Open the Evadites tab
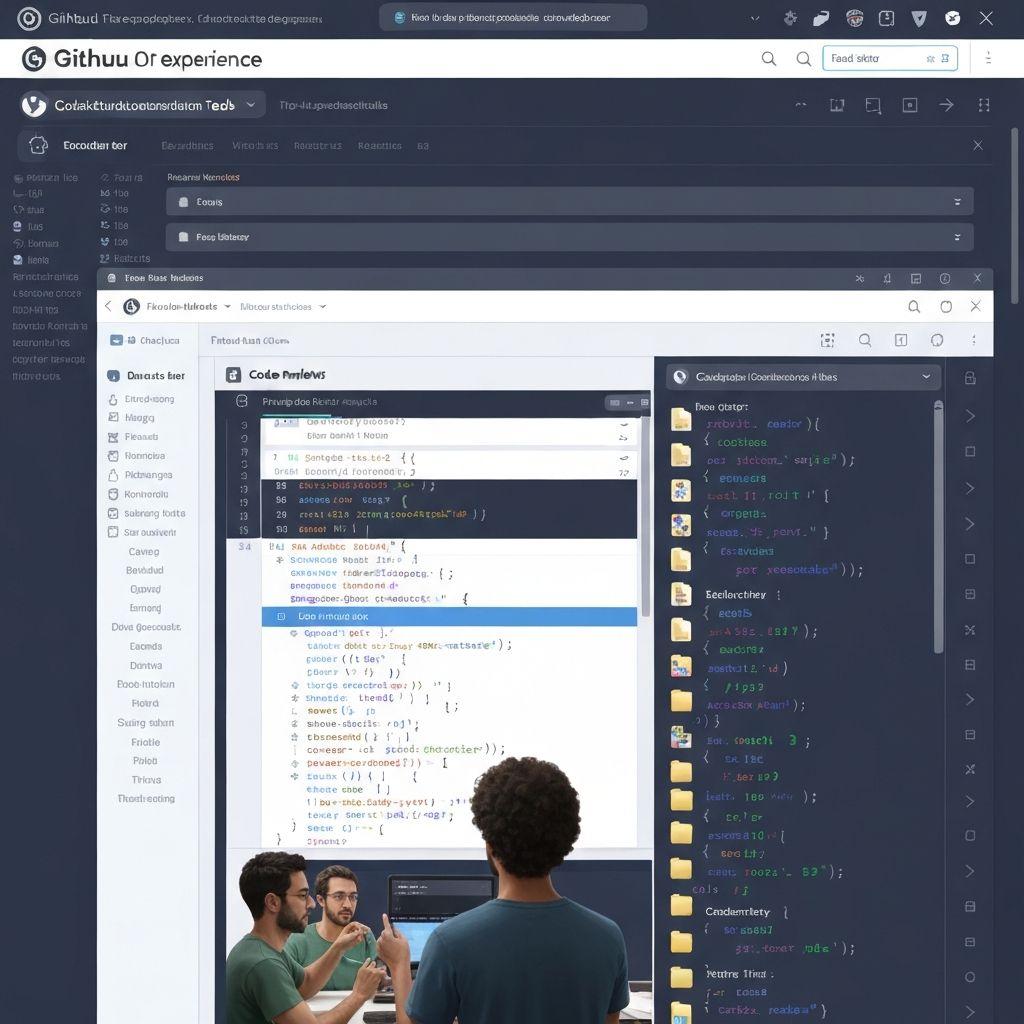The image size is (1024, 1024). [x=187, y=145]
